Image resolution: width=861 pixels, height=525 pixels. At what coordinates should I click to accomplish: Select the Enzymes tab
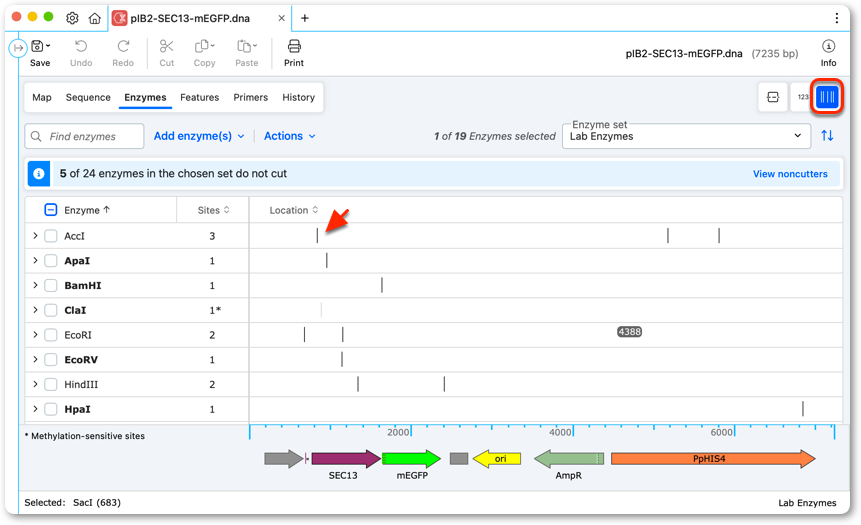[x=145, y=97]
